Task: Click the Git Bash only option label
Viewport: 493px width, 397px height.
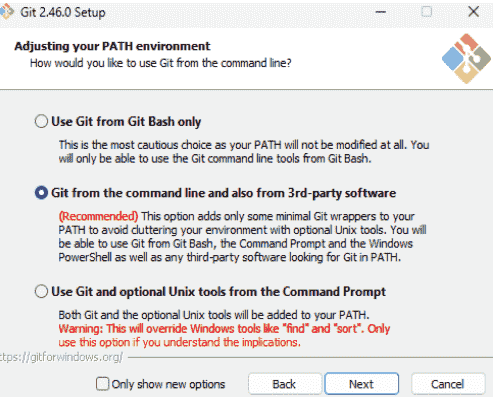Action: click(126, 122)
